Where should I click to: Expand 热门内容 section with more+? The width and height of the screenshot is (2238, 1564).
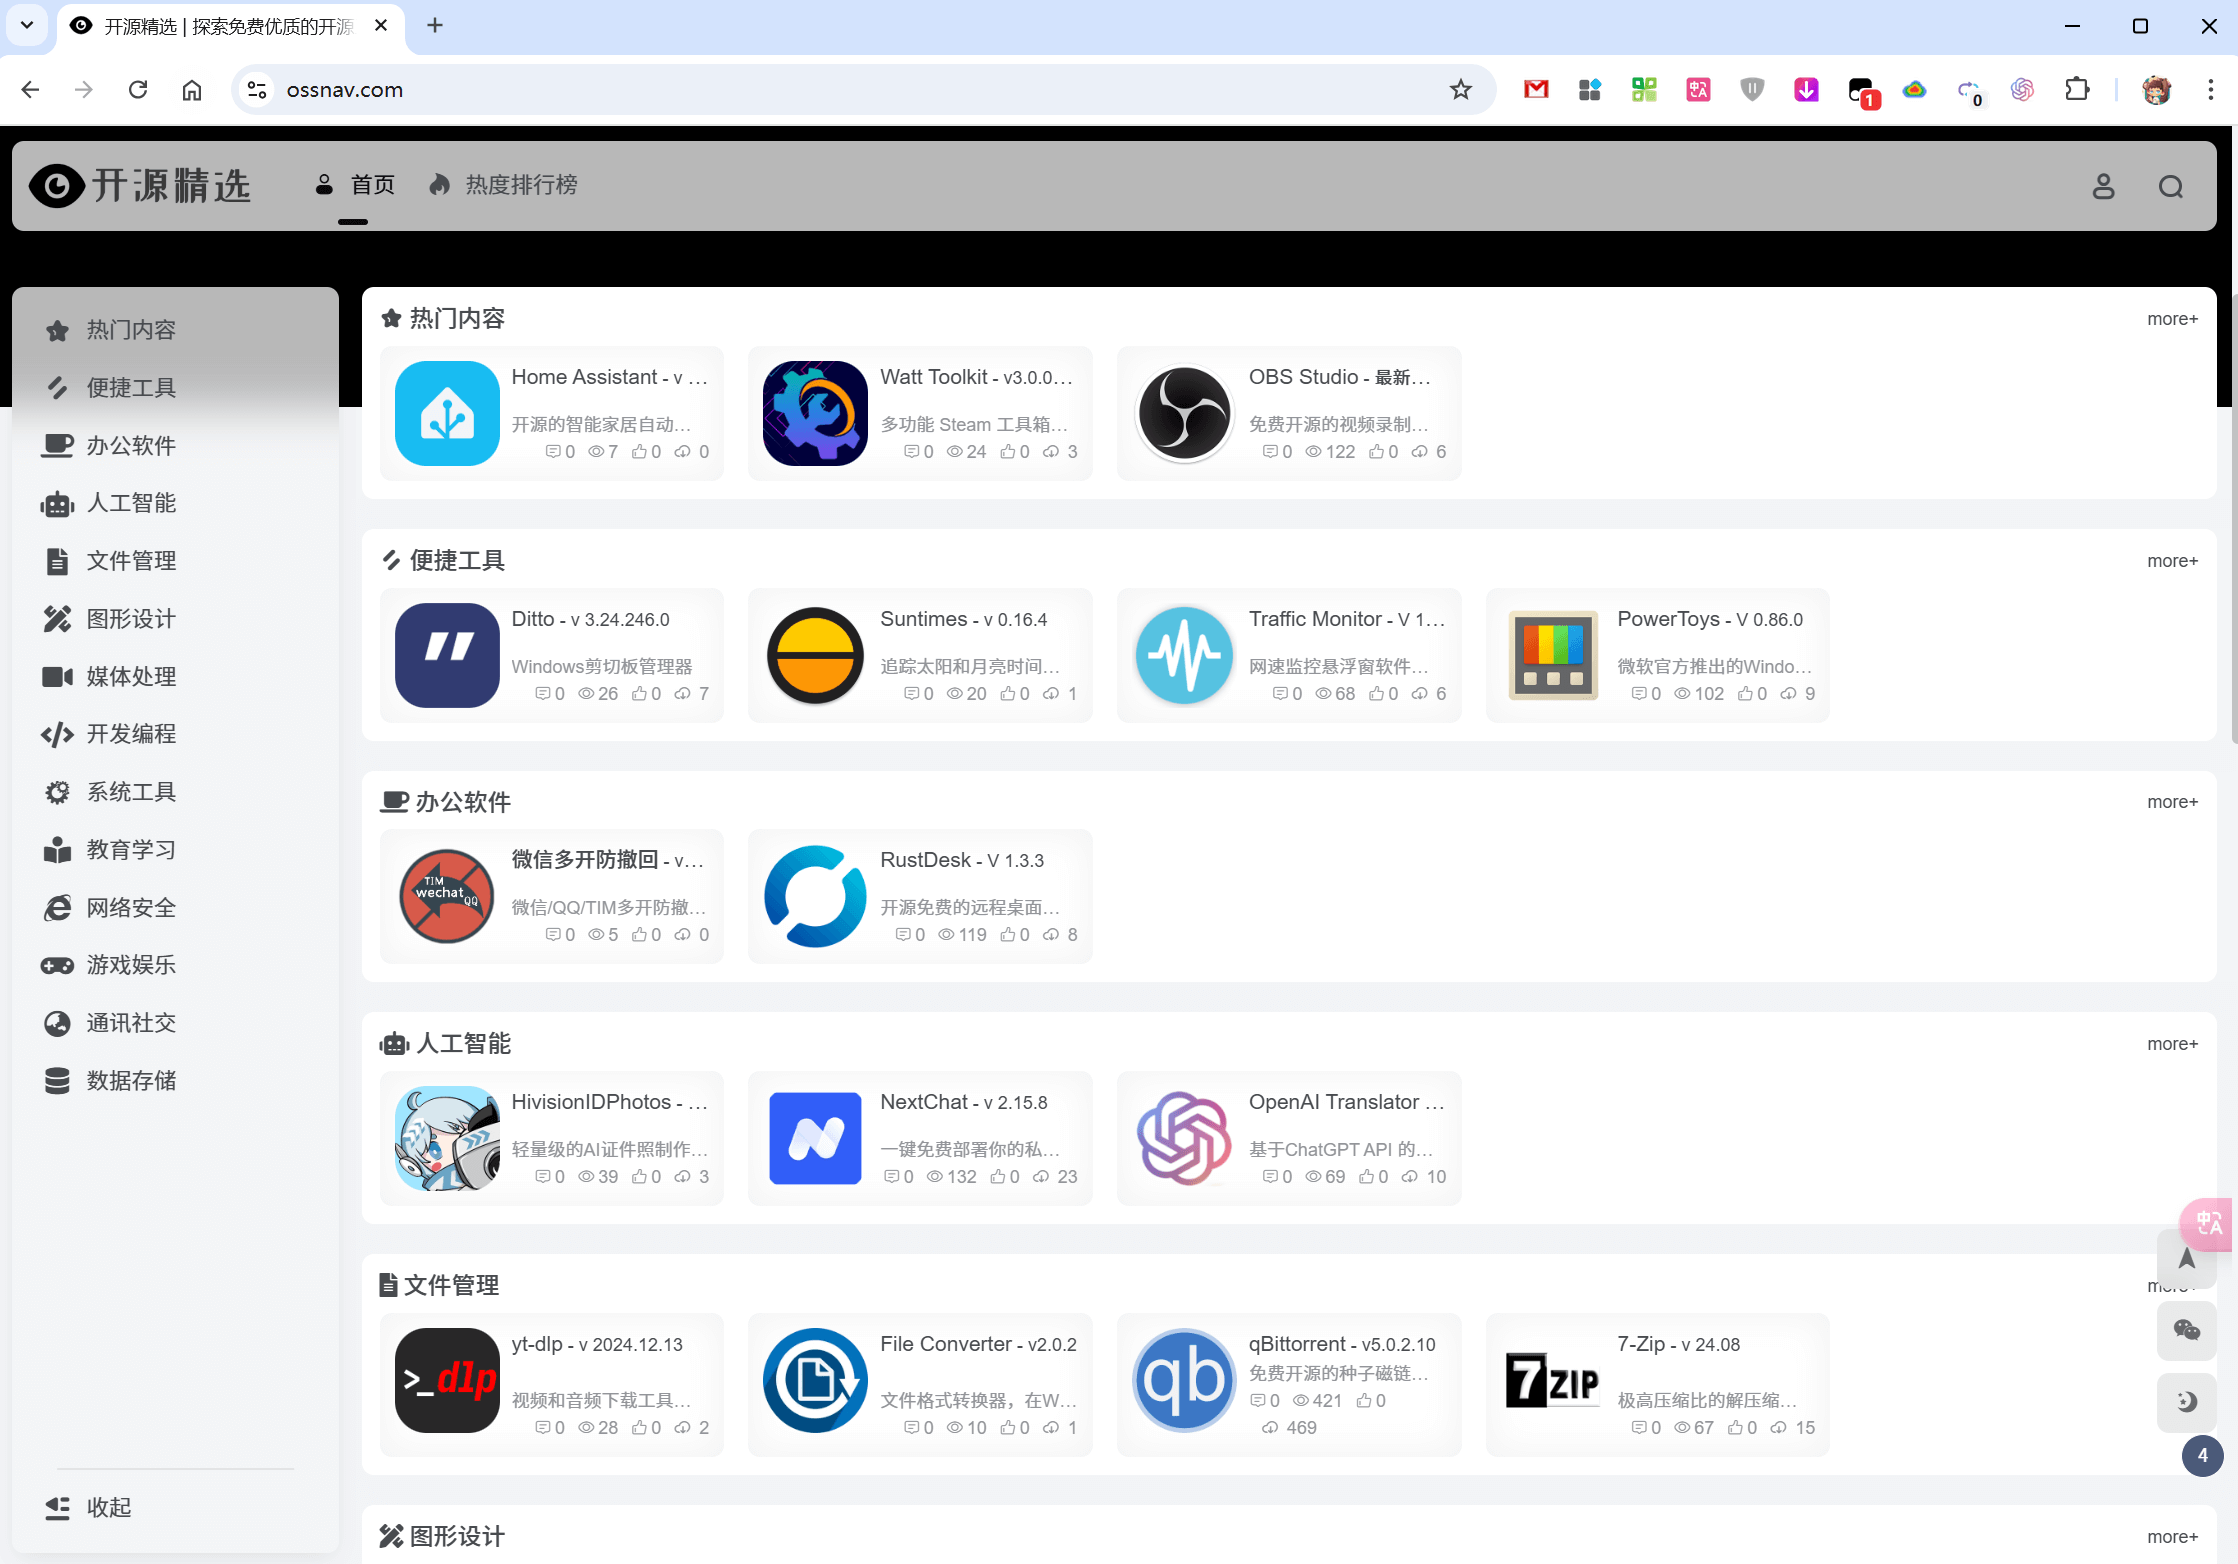[2172, 319]
